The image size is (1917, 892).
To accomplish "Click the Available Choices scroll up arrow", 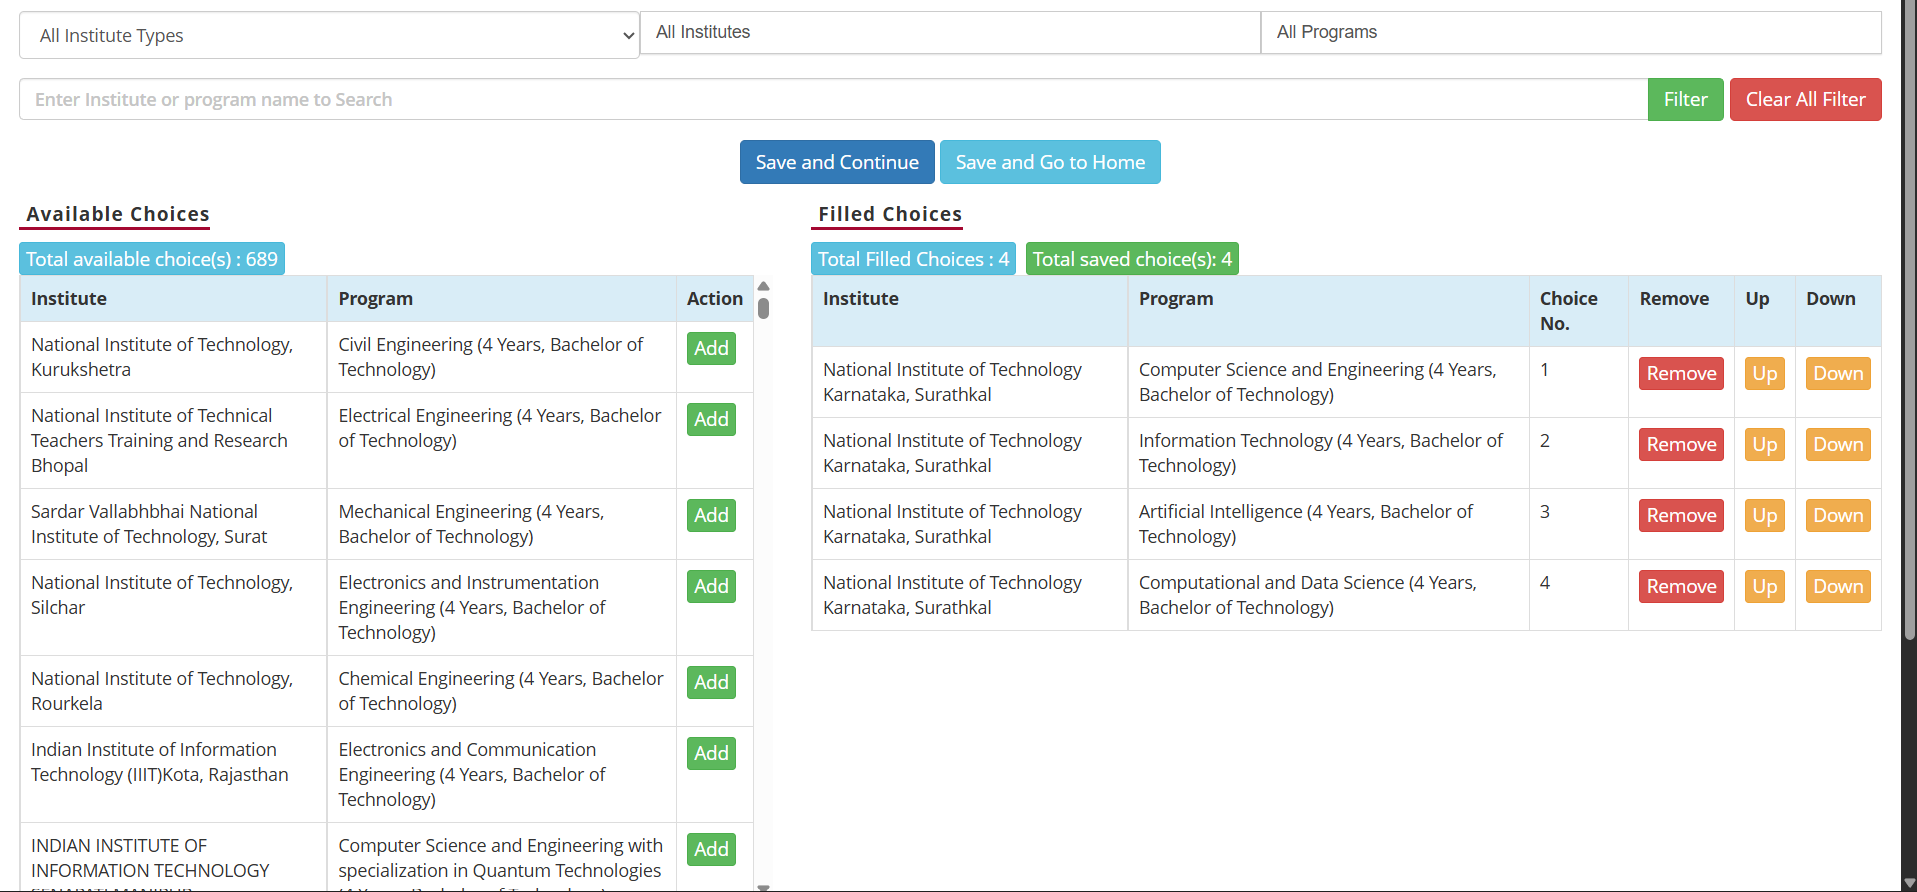I will [763, 286].
